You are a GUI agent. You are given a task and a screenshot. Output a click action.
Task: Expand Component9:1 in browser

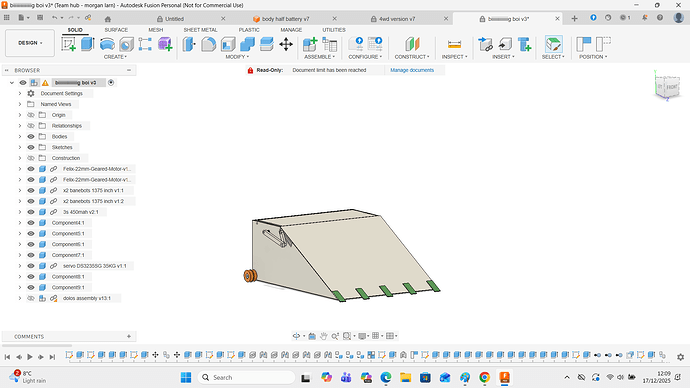[x=20, y=287]
